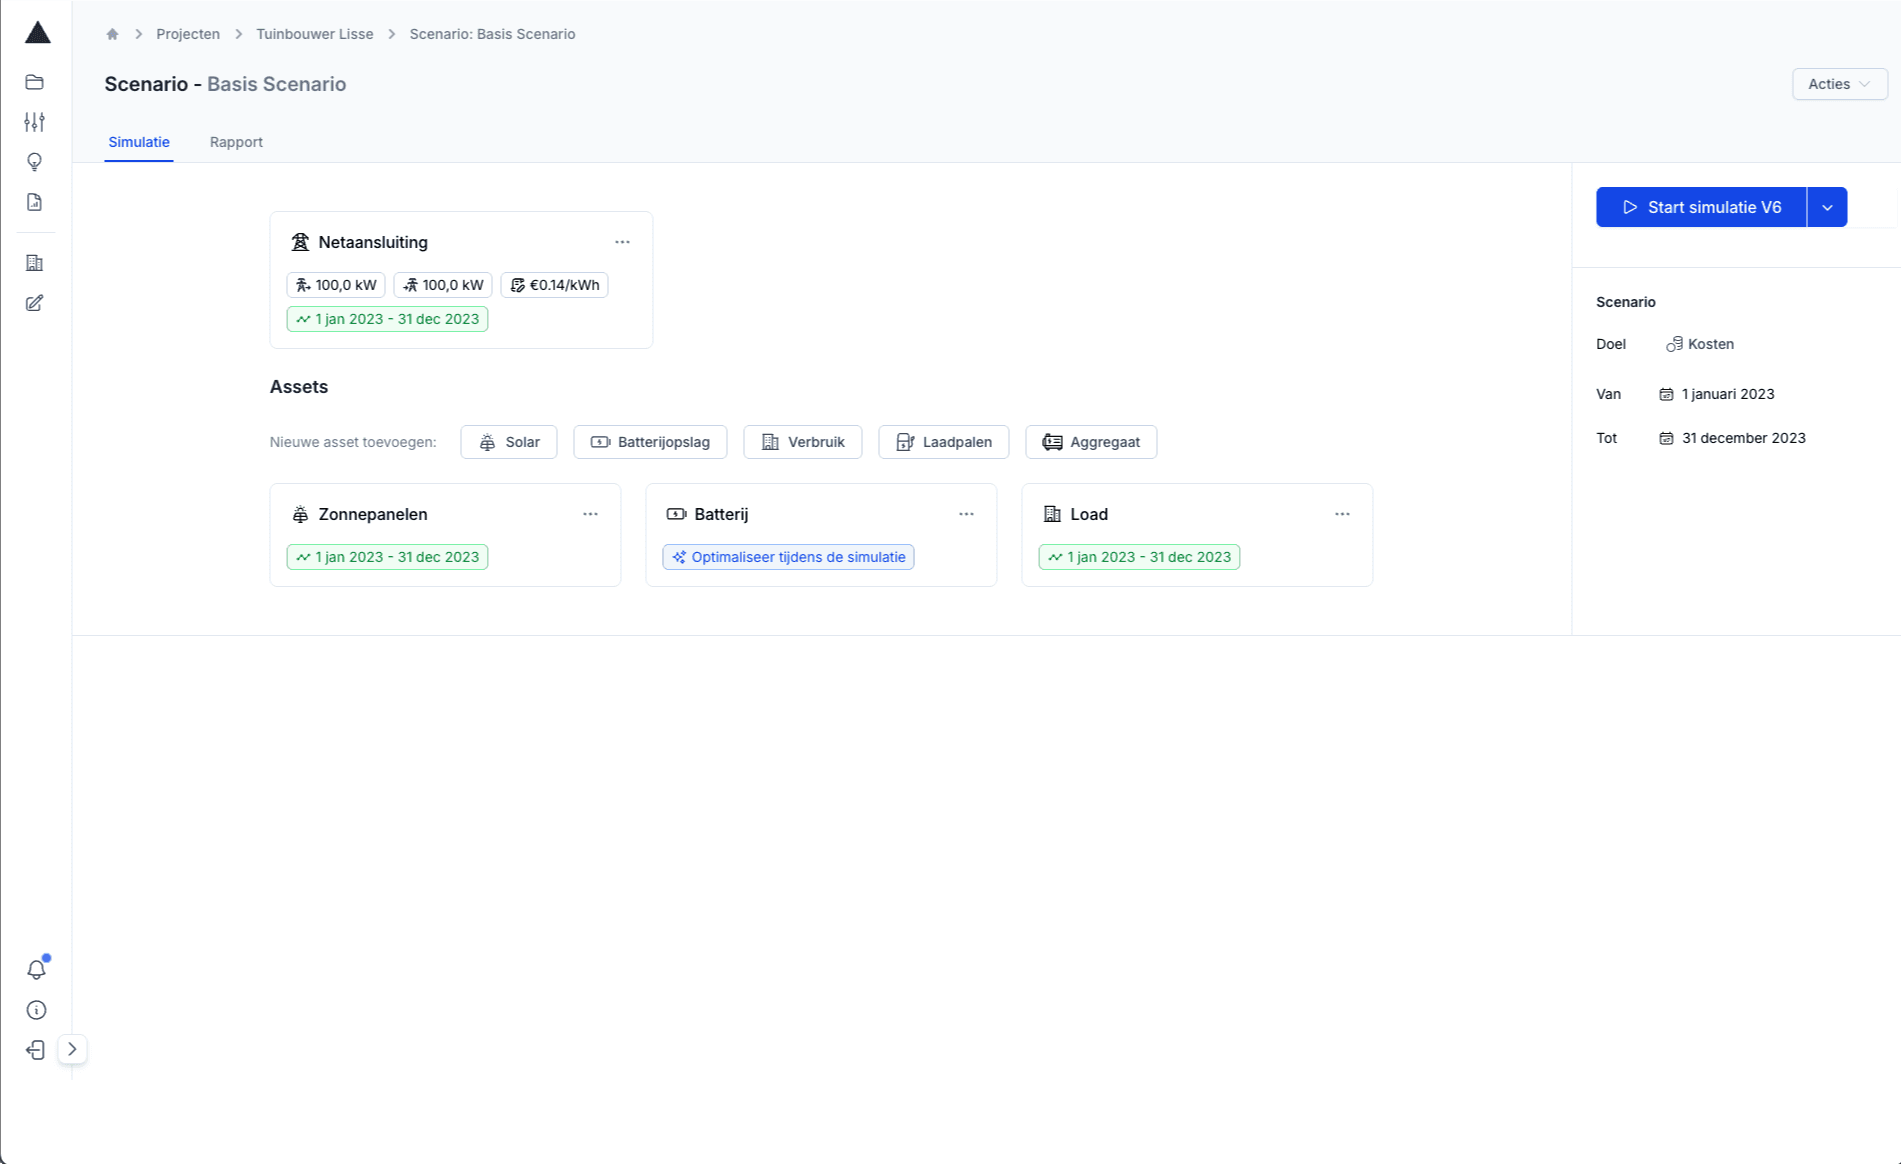Expand the sidebar with the chevron arrow
Image resolution: width=1901 pixels, height=1164 pixels.
tap(72, 1049)
